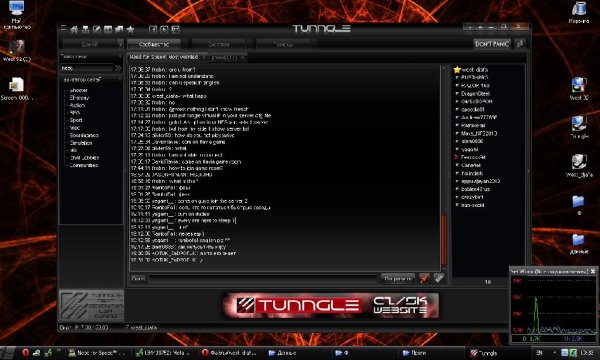Image resolution: width=600 pixels, height=360 pixels.
Task: Click the network icon beside the home icon
Action: point(85,29)
